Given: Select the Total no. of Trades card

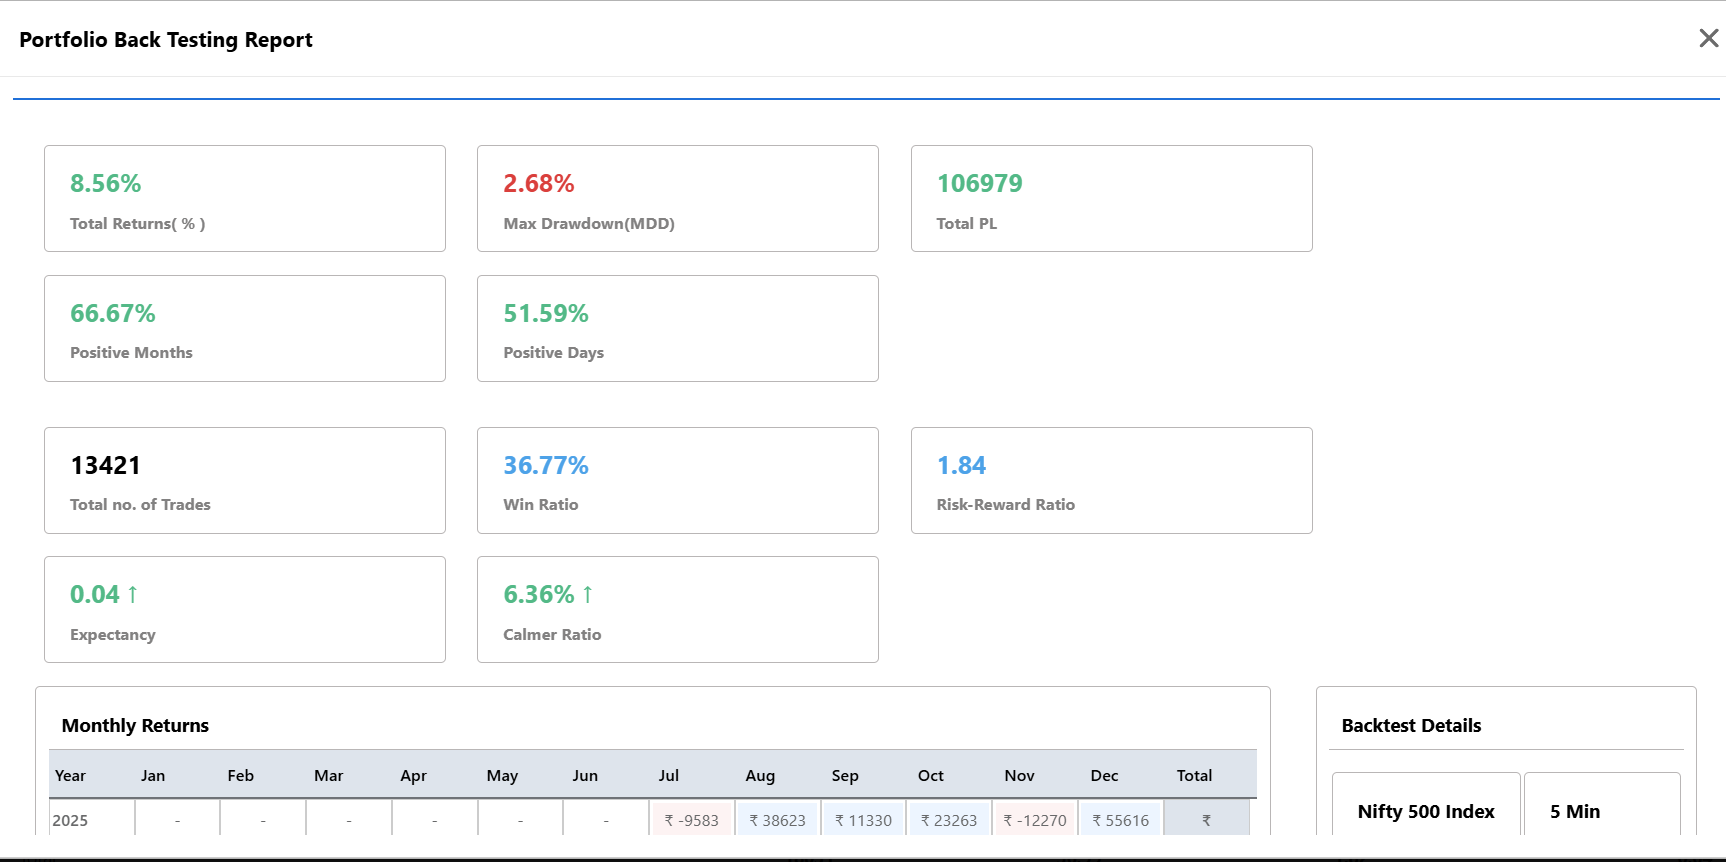Looking at the screenshot, I should (x=245, y=480).
